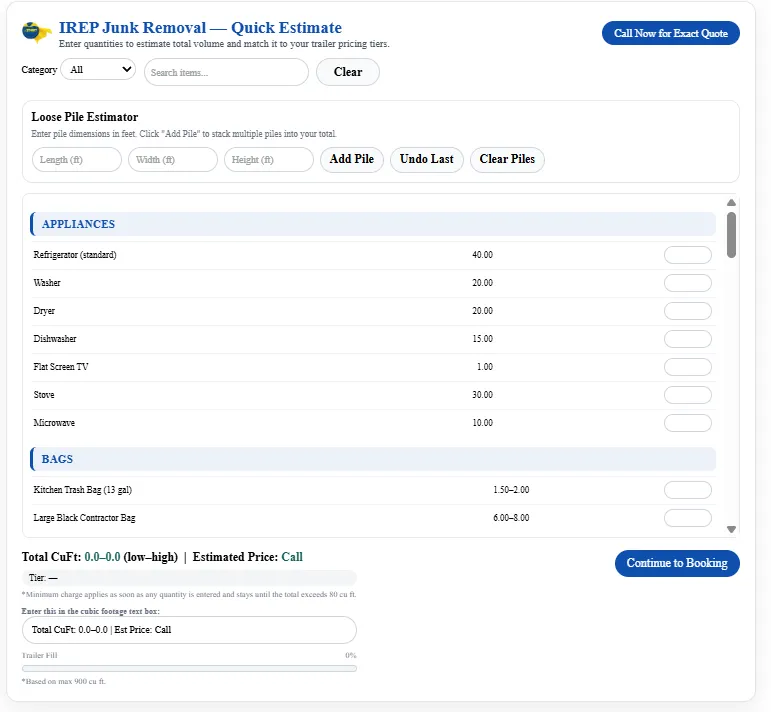Click the scroll up arrow of item list
The image size is (771, 712).
pos(731,203)
